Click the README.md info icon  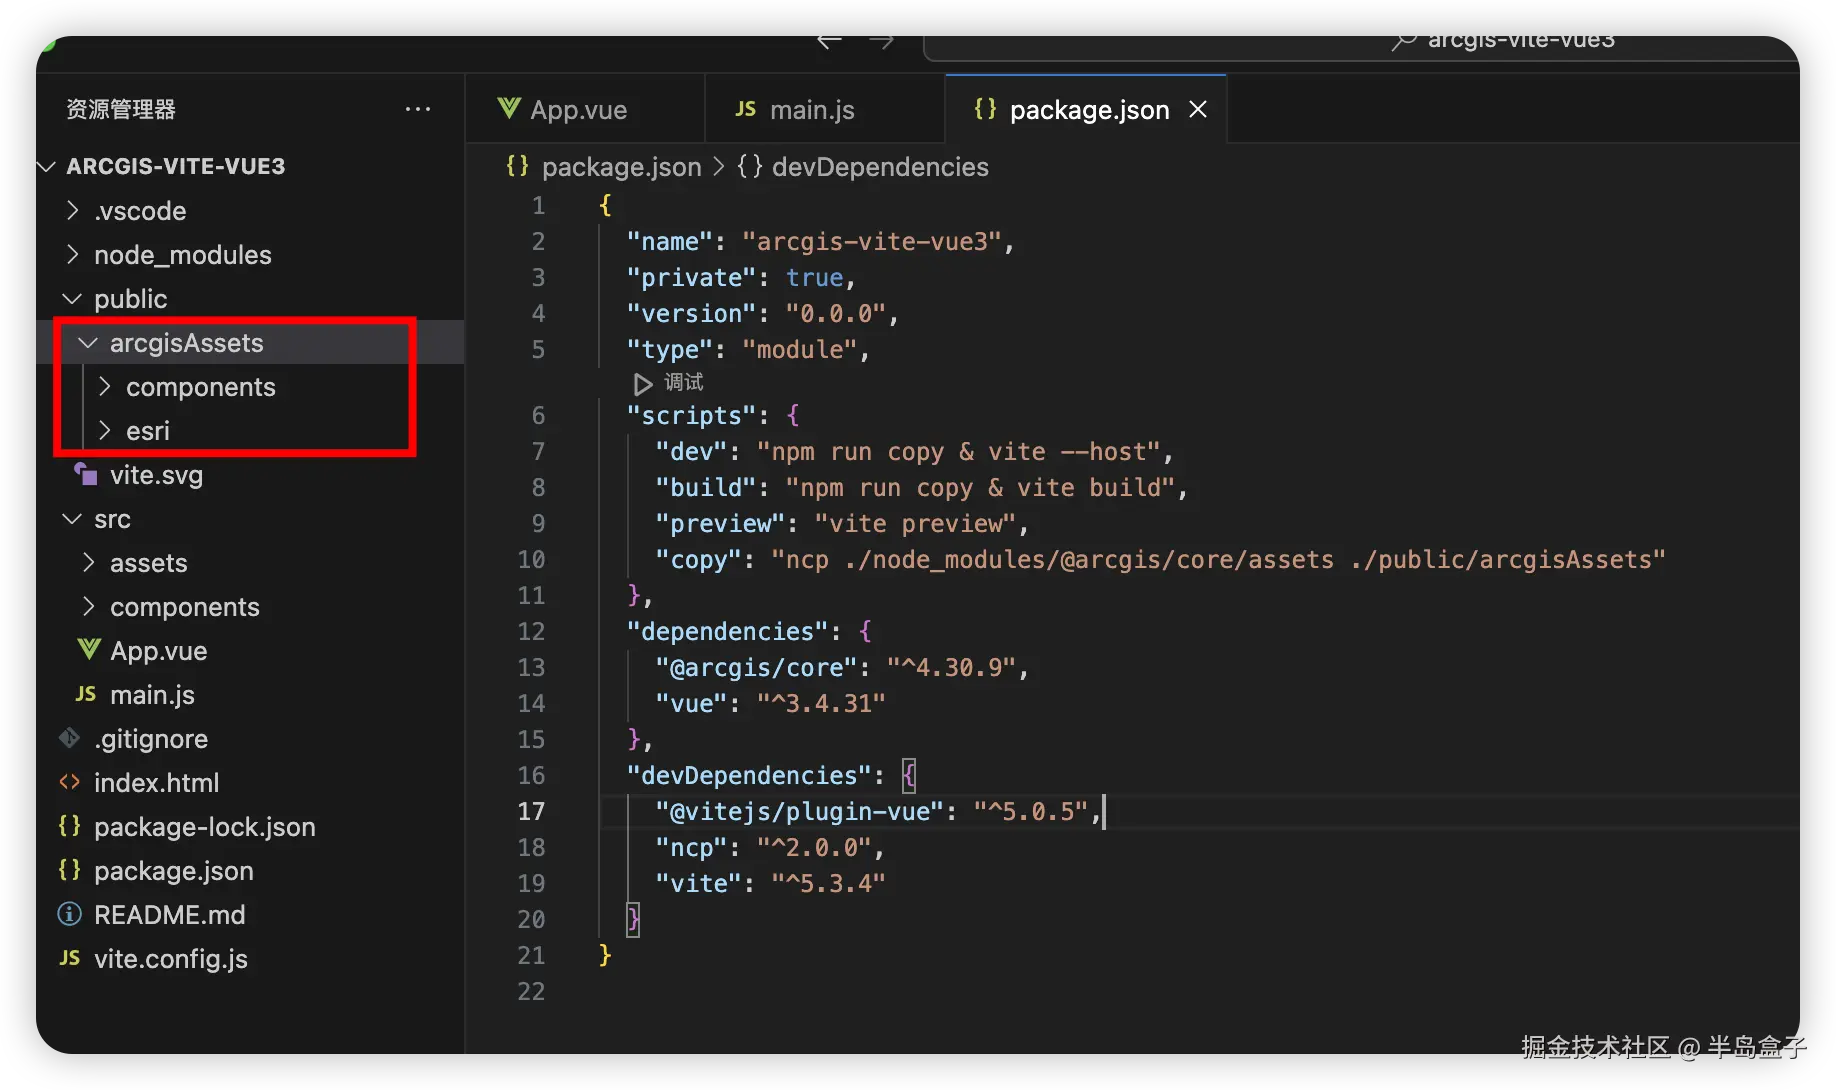pyautogui.click(x=70, y=914)
